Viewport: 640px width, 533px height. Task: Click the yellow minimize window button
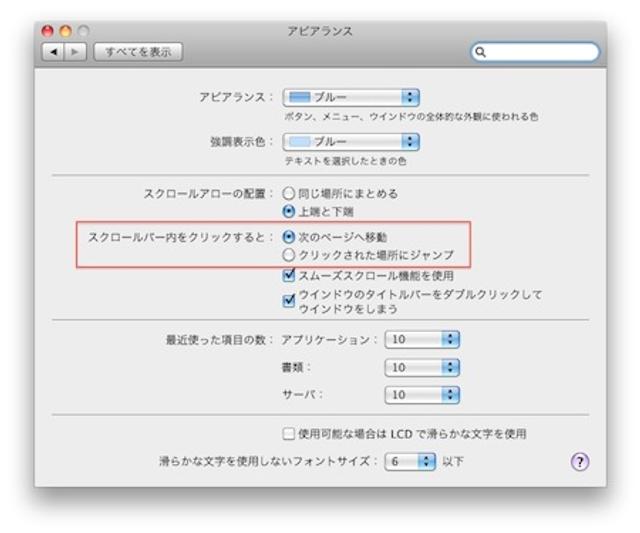click(65, 31)
